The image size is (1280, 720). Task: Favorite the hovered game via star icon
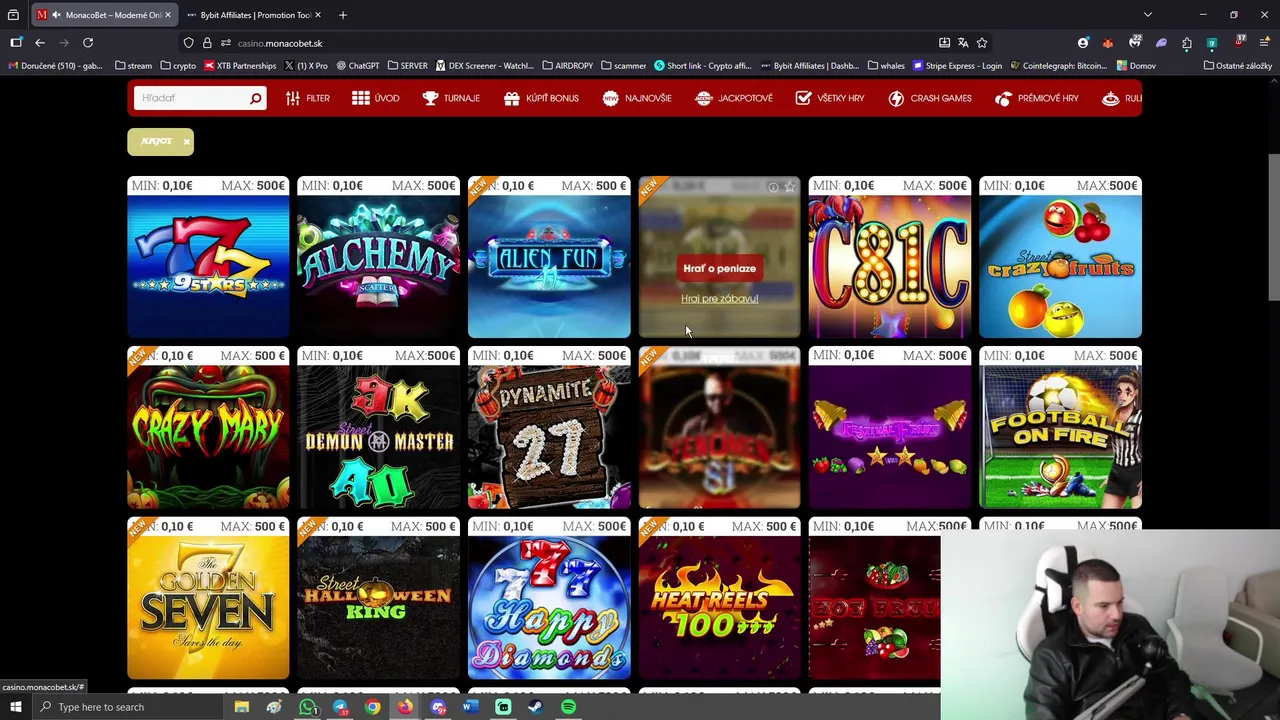[789, 187]
